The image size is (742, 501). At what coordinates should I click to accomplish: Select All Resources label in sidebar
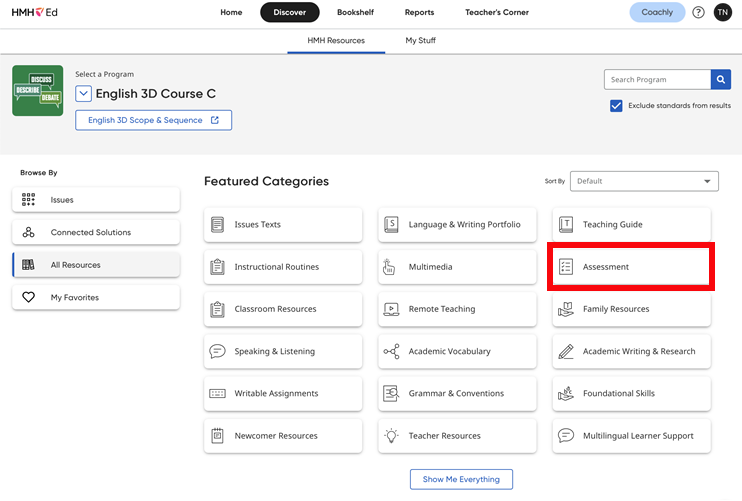click(76, 265)
